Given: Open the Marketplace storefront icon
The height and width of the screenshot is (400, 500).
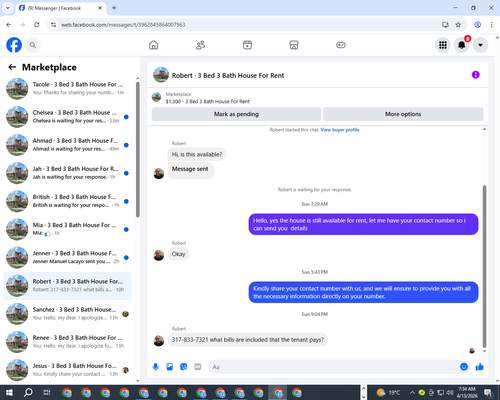Looking at the screenshot, I should [x=294, y=45].
